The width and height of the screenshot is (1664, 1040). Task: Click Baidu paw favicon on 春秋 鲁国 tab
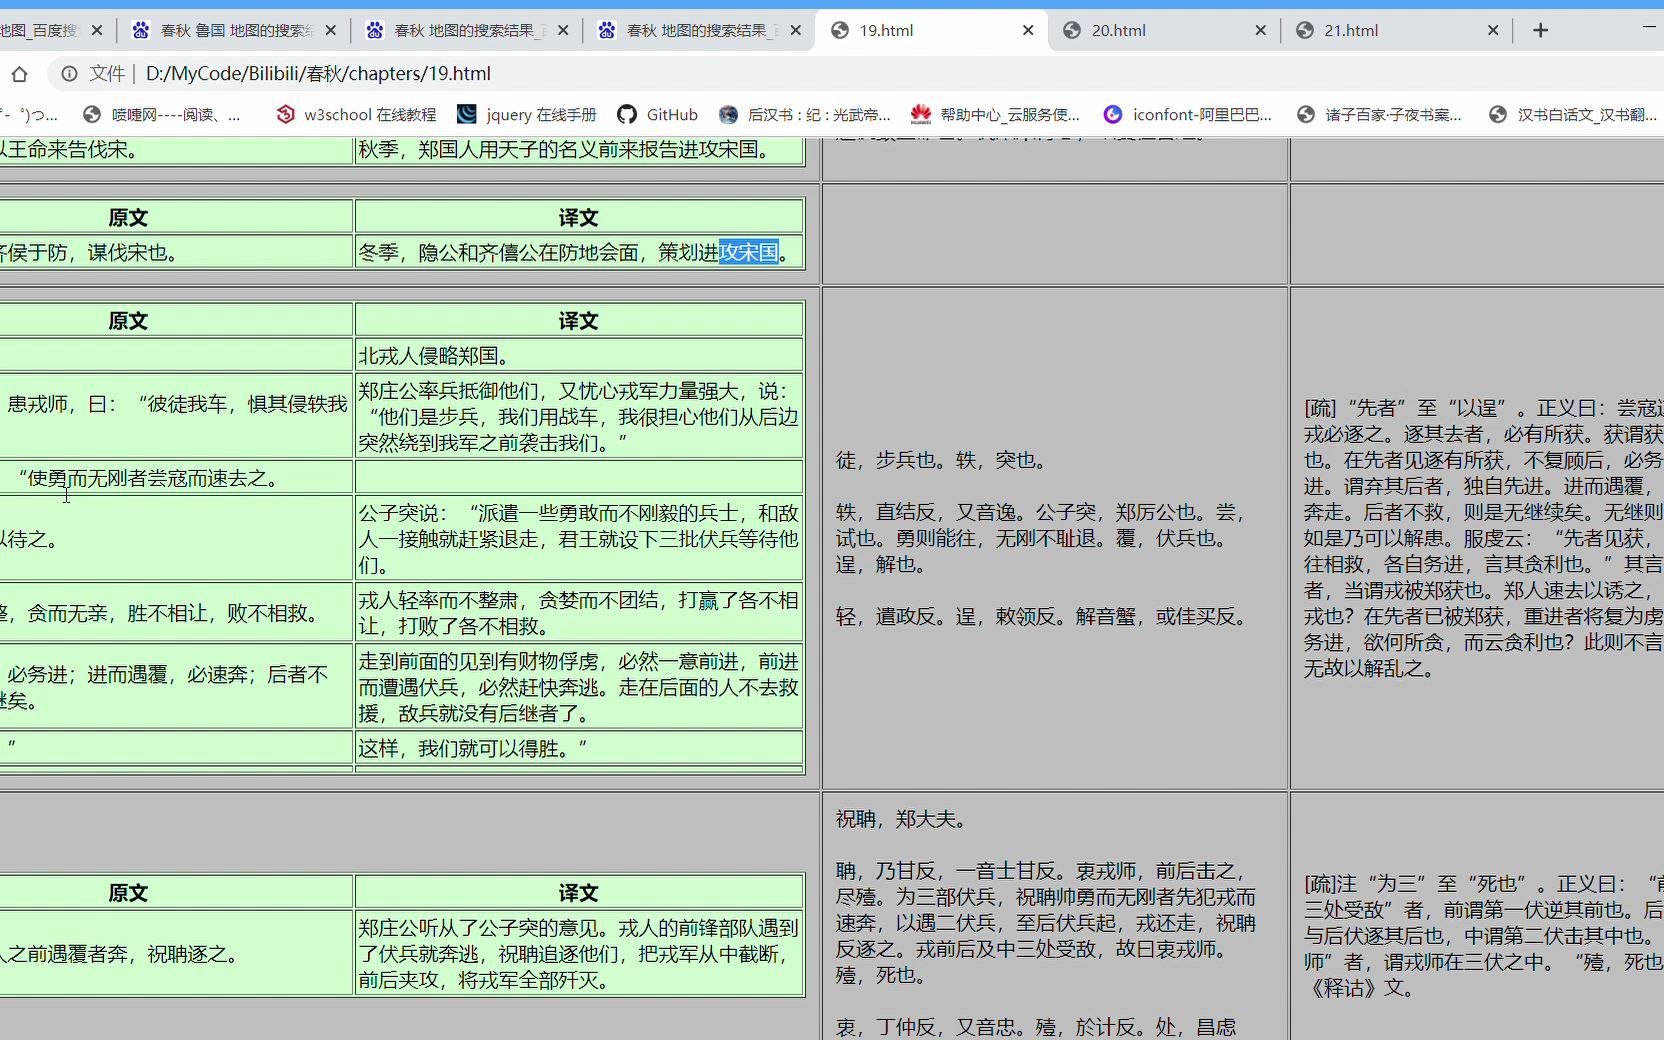pyautogui.click(x=141, y=30)
